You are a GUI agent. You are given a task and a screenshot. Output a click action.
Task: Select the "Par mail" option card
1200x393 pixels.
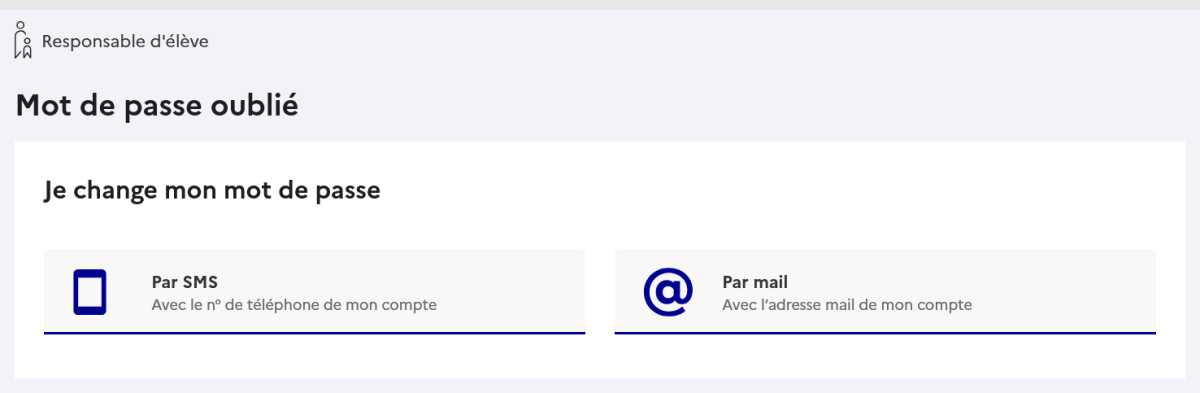(885, 292)
